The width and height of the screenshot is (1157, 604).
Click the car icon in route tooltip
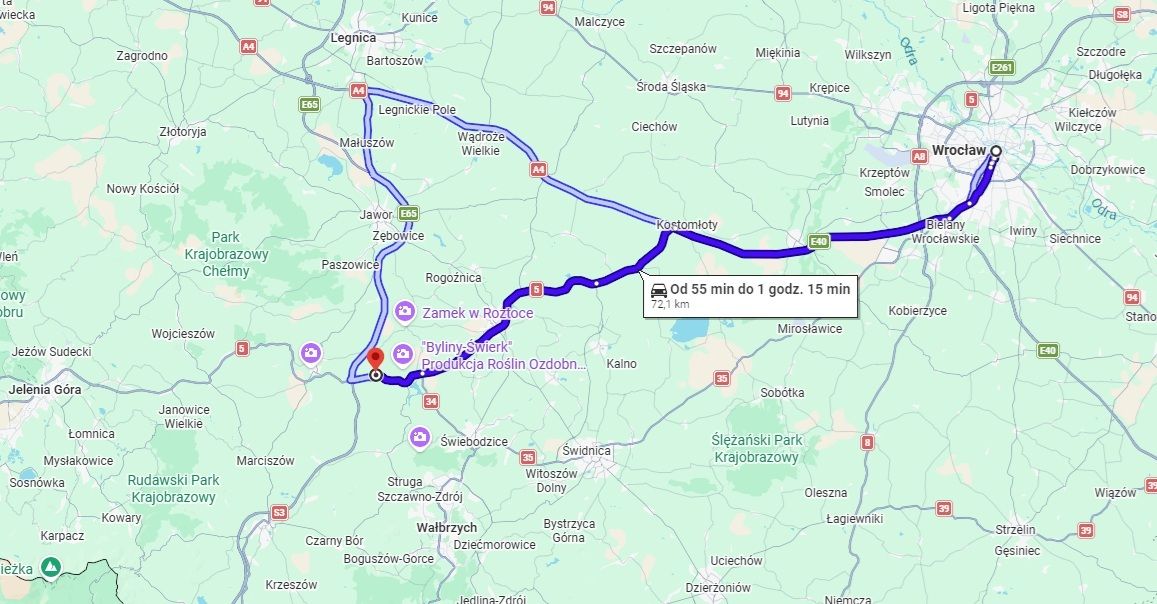pos(659,290)
